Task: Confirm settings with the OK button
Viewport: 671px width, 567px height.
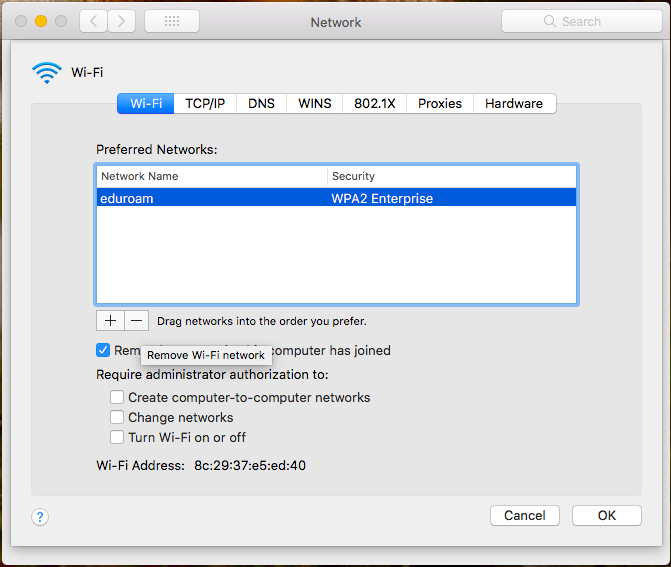Action: click(x=606, y=516)
